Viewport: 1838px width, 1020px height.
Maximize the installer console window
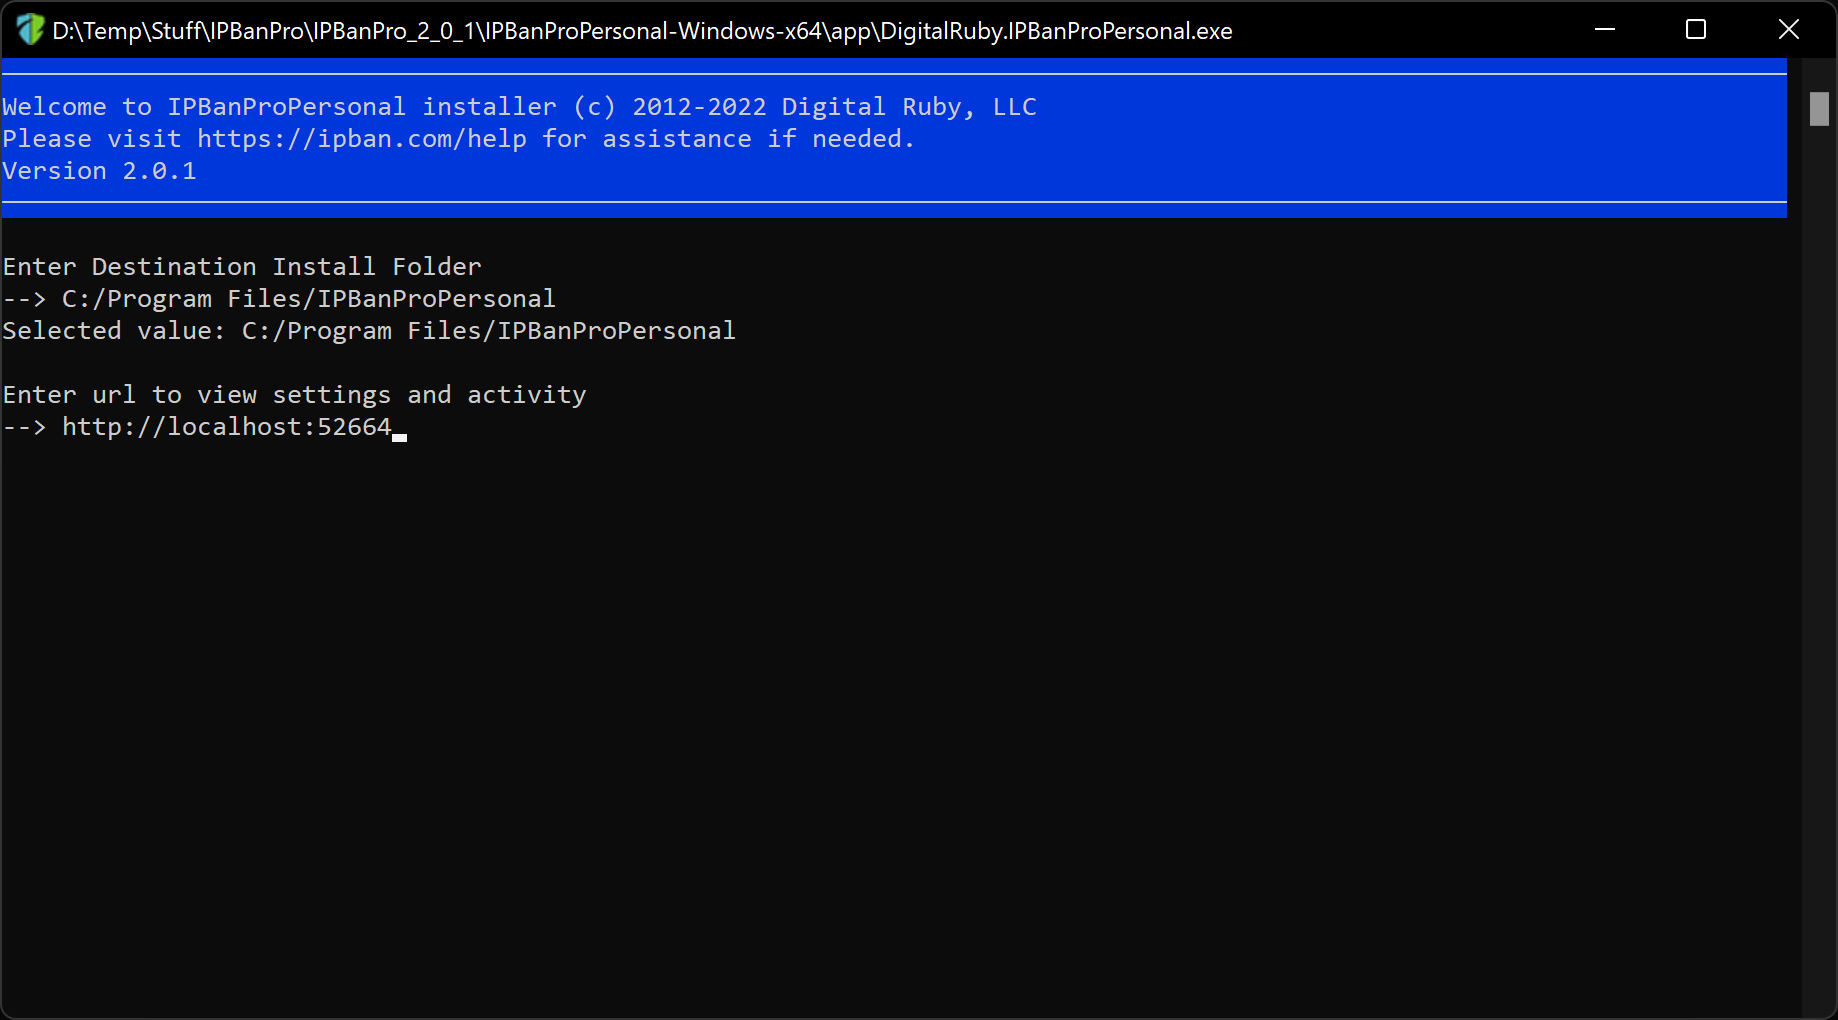[x=1696, y=30]
